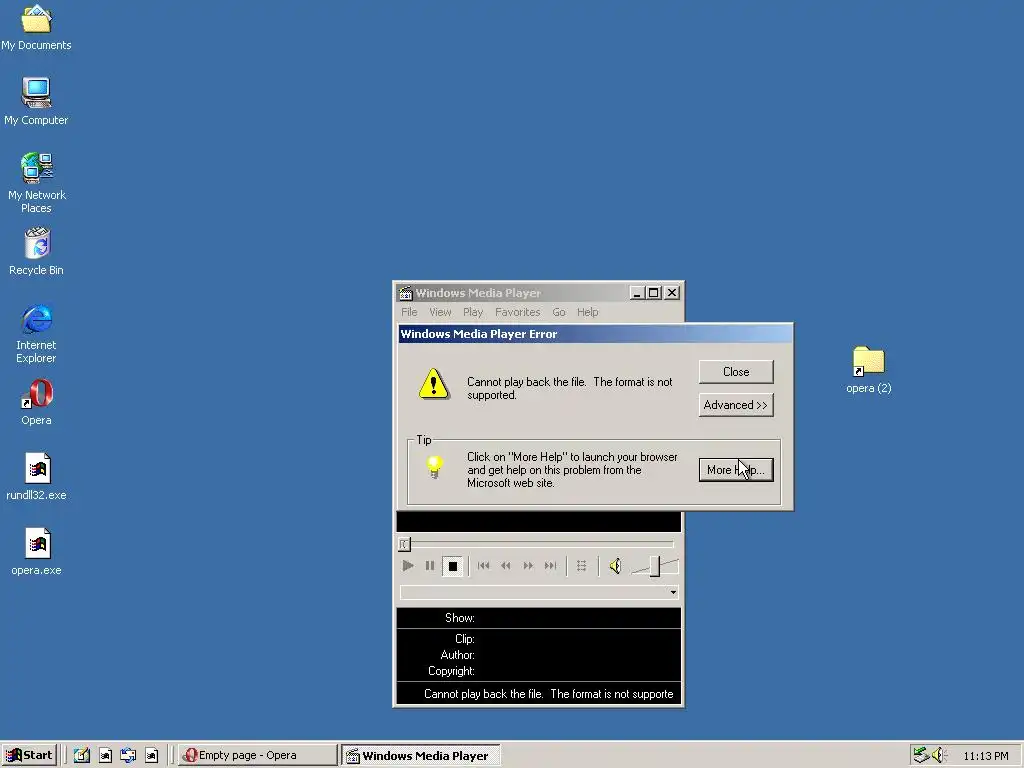This screenshot has height=768, width=1024.
Task: Click the 'Clip:' label in Media Player
Action: (464, 639)
